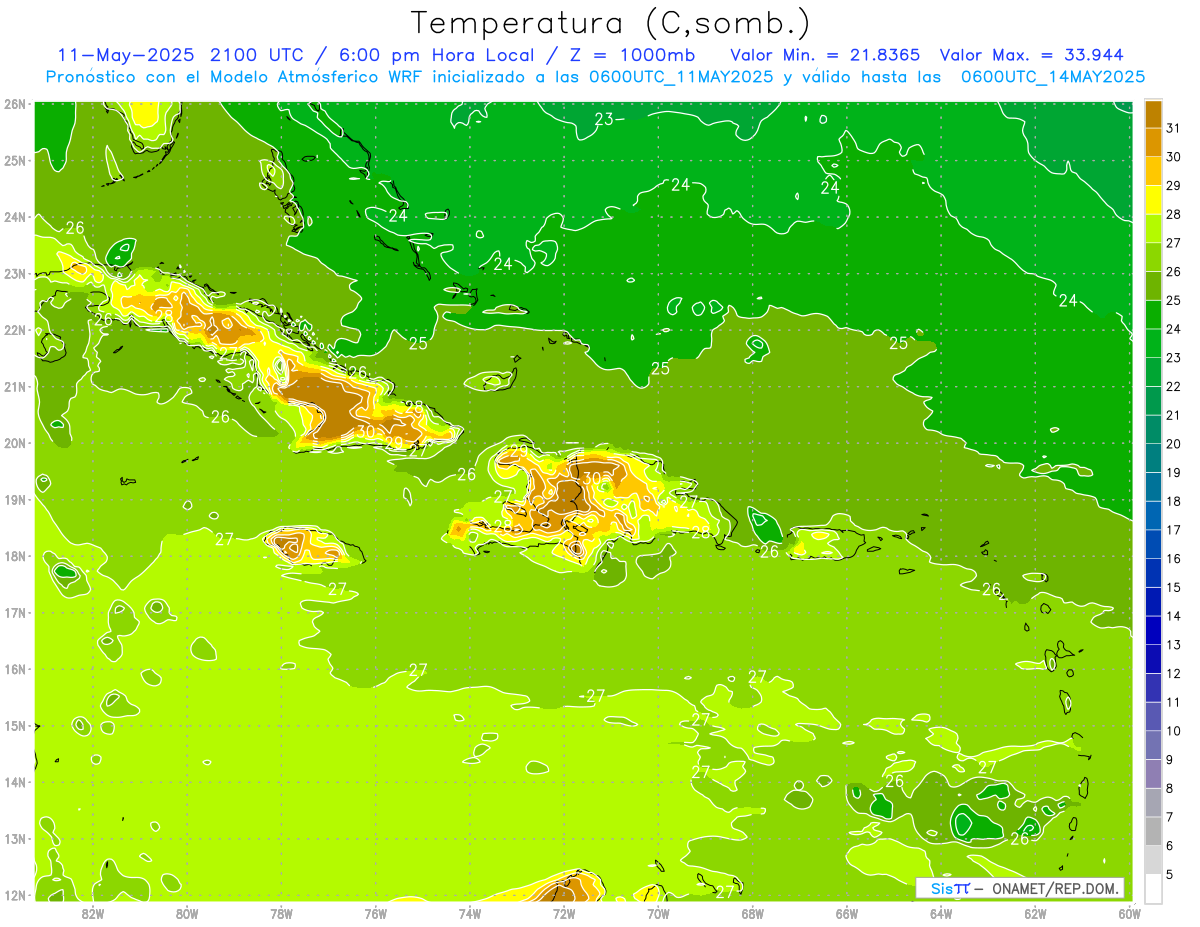The height and width of the screenshot is (927, 1200).
Task: Click the 21N latitude axis label
Action: click(15, 386)
